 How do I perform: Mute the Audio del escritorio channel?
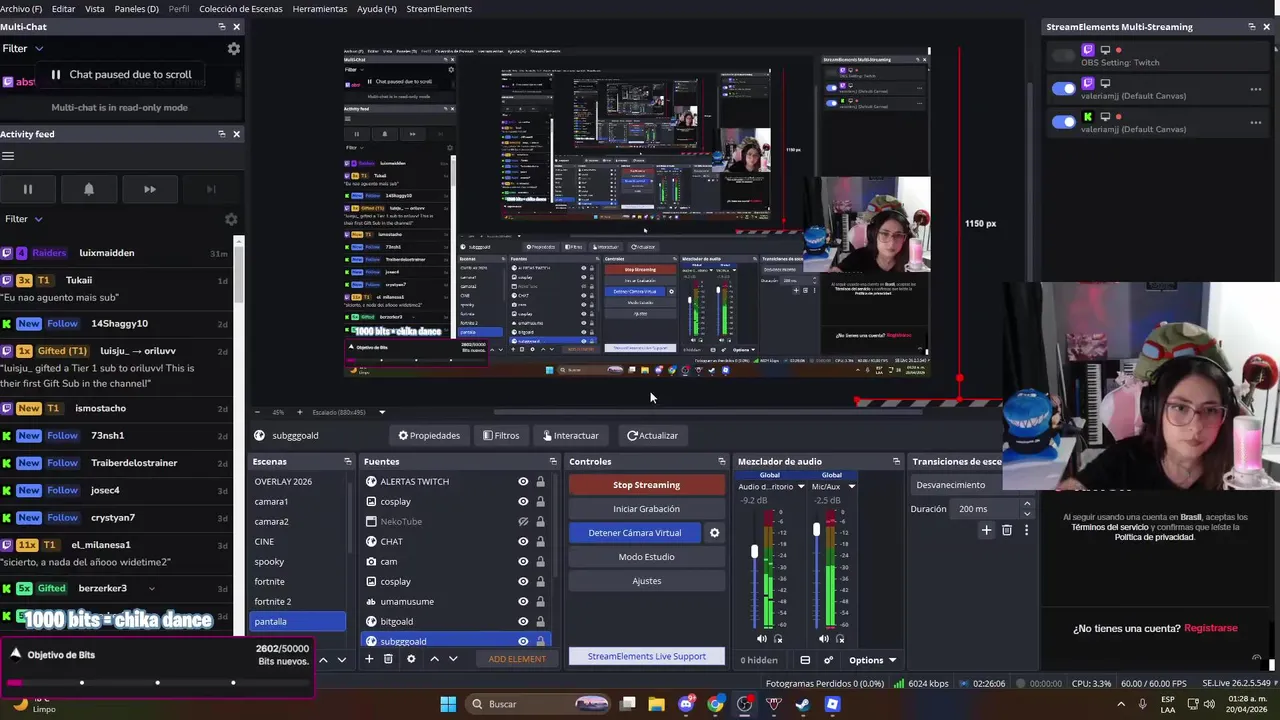pos(762,638)
